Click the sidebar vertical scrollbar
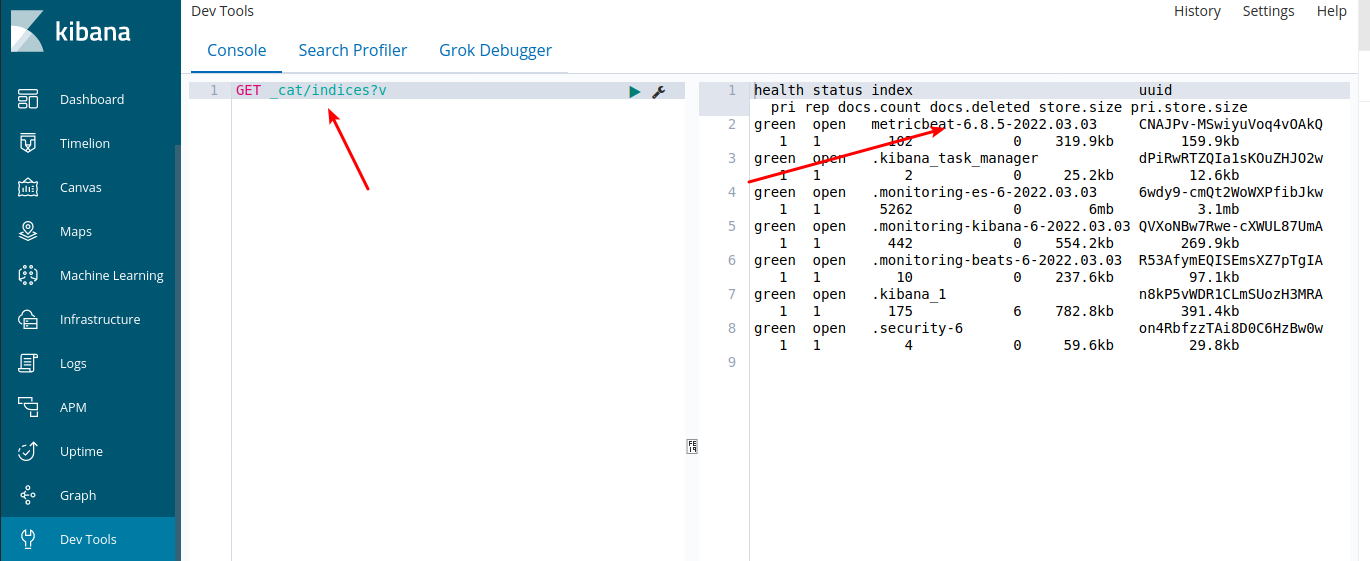Viewport: 1370px width, 561px height. 178,352
